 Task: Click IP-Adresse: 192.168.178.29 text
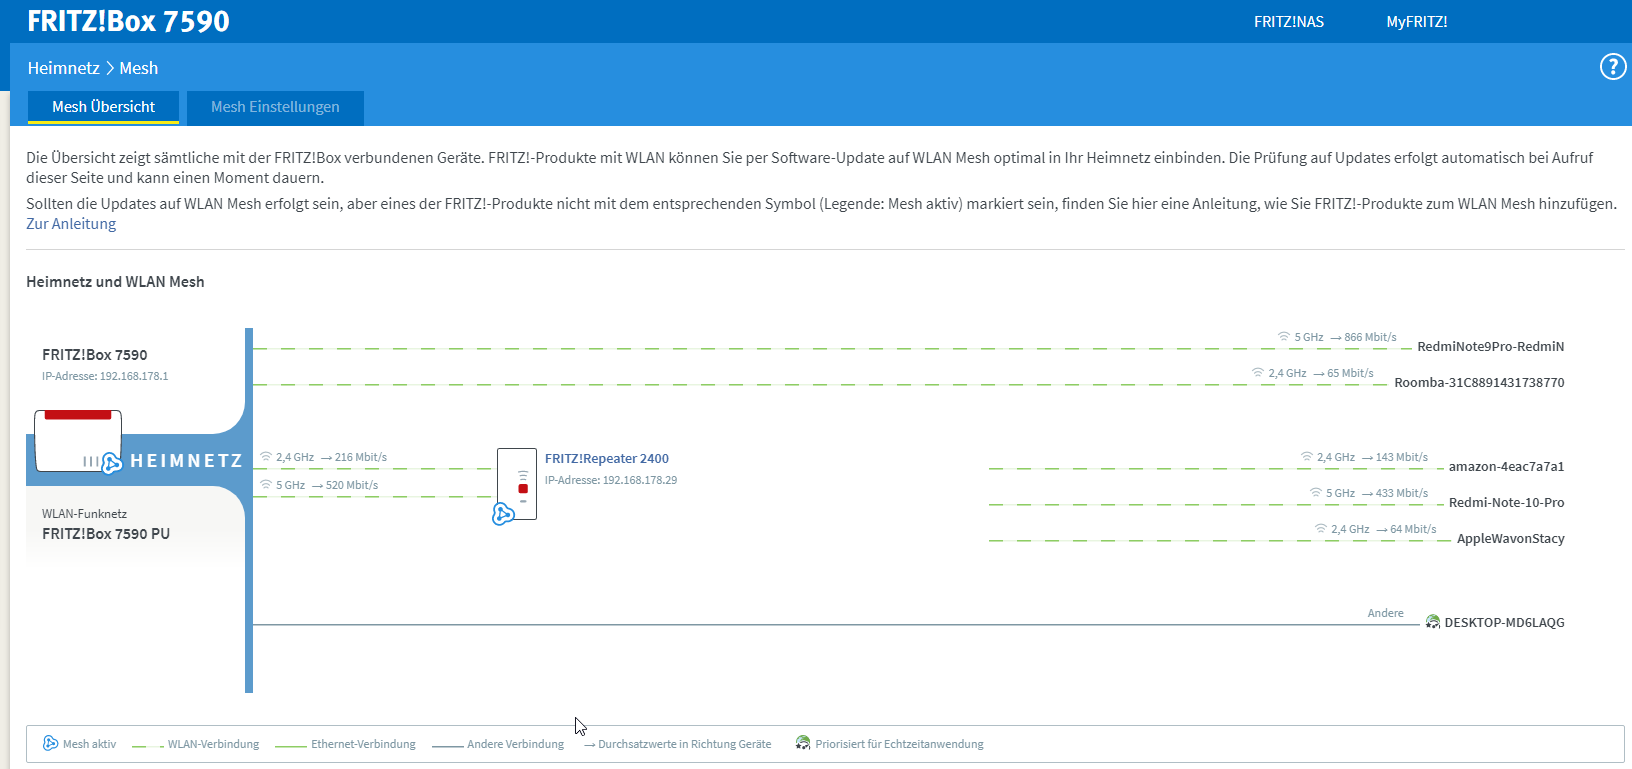[611, 480]
